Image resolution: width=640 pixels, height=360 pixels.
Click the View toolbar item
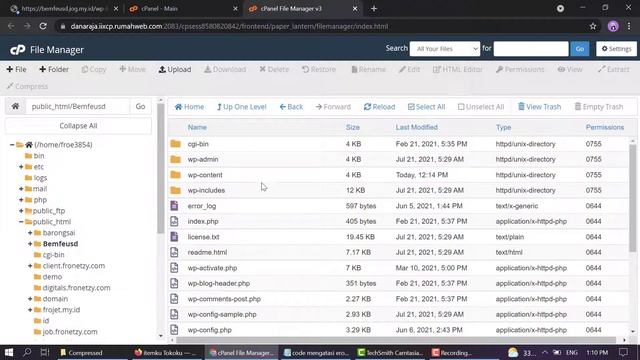570,69
